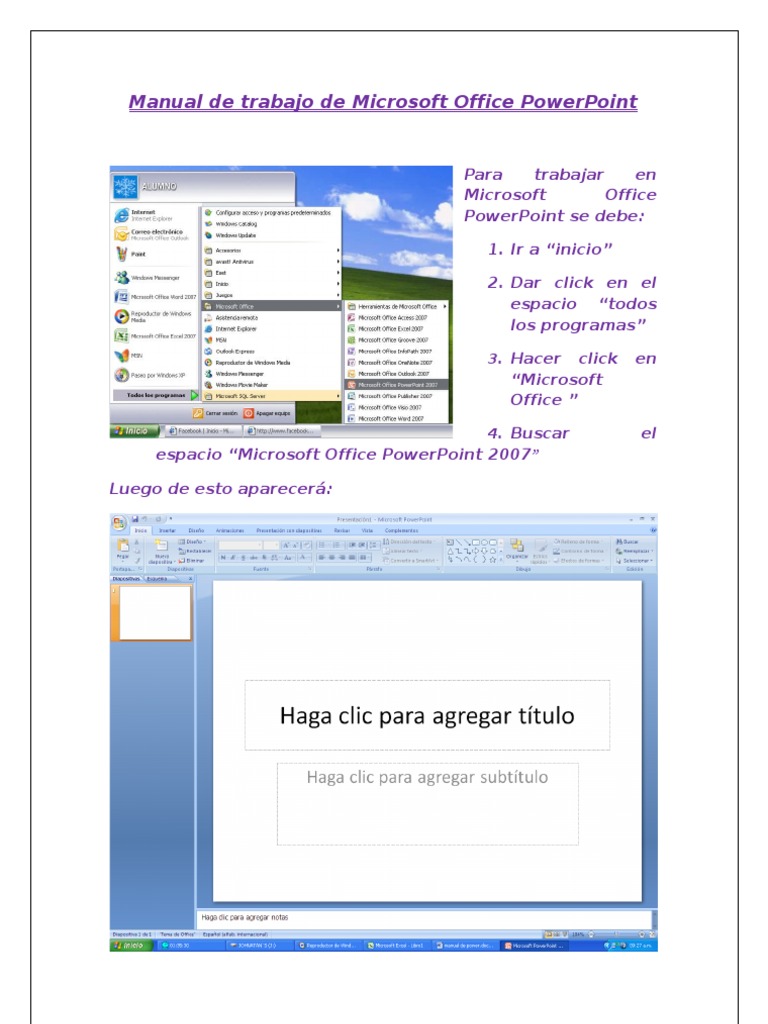Open the Seleccionar dropdown in Edición group
Screen dimensions: 768x1024
click(x=634, y=560)
